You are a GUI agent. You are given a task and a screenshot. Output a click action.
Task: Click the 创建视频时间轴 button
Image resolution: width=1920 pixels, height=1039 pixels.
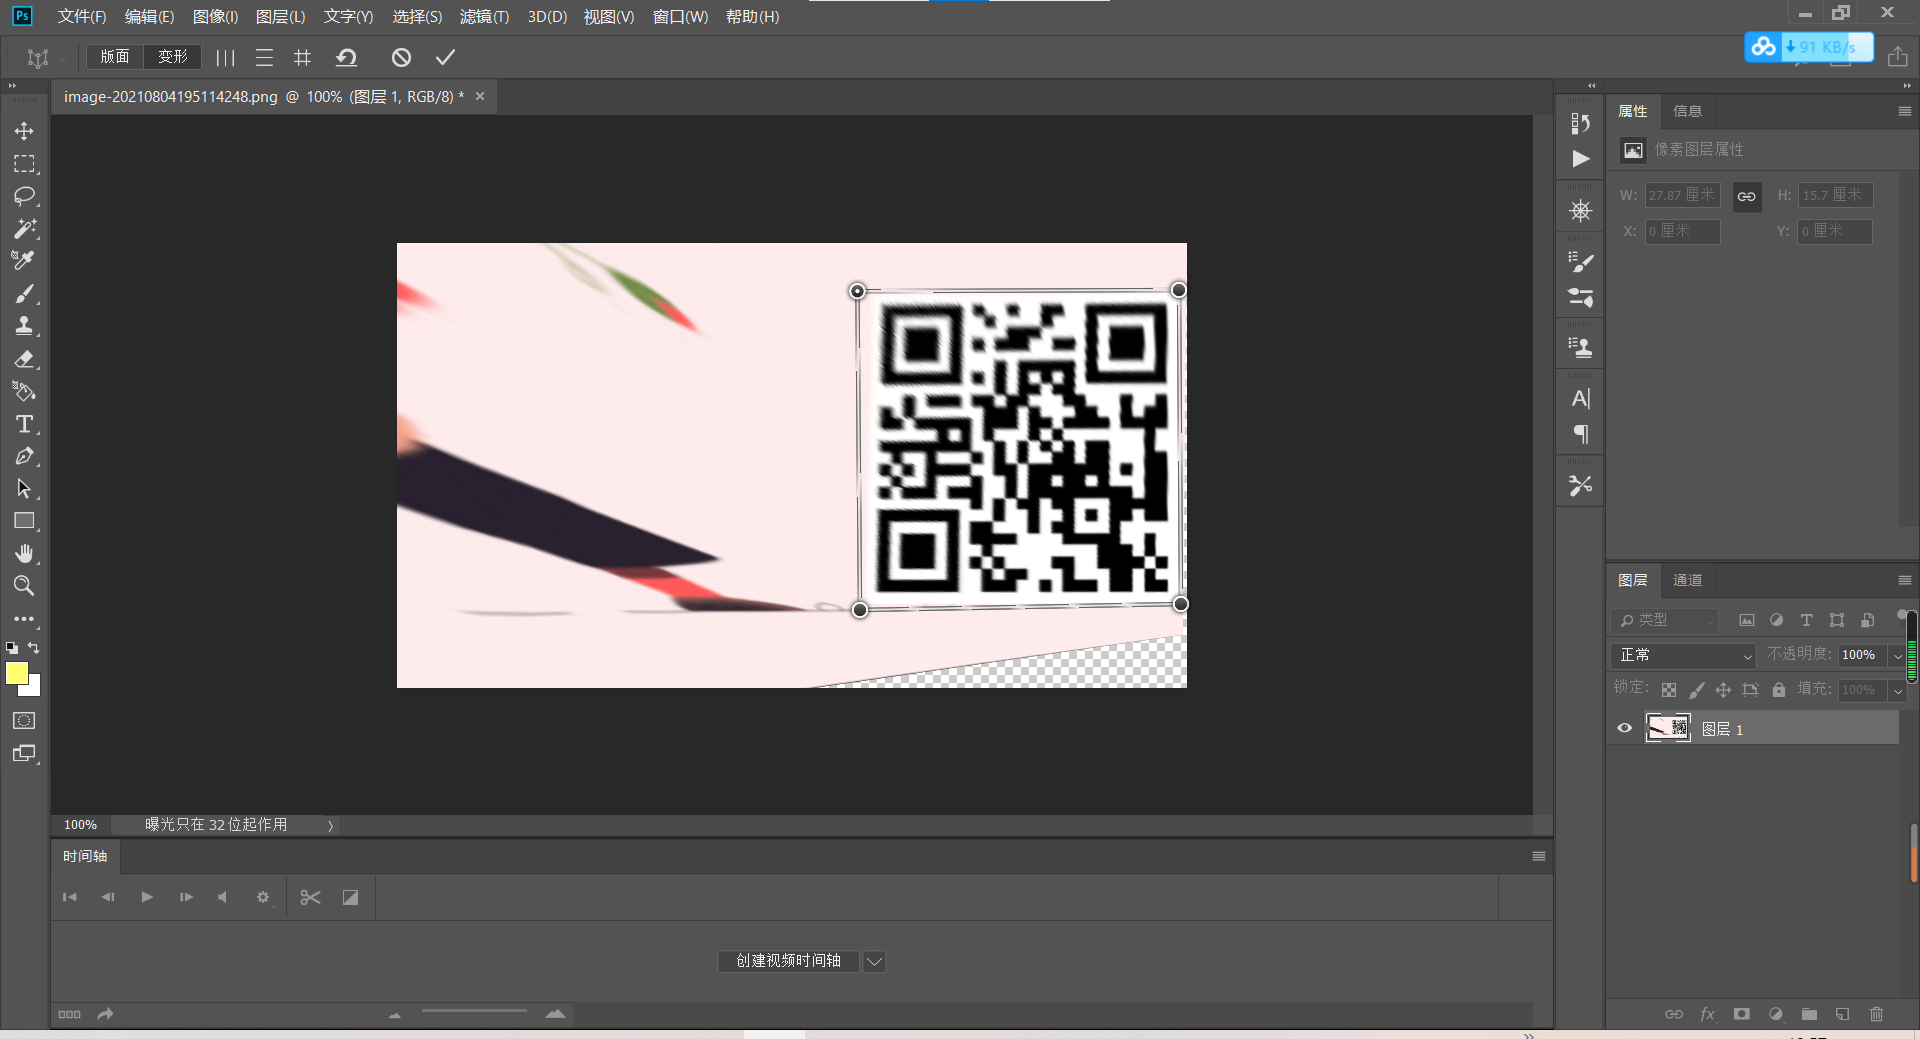788,961
